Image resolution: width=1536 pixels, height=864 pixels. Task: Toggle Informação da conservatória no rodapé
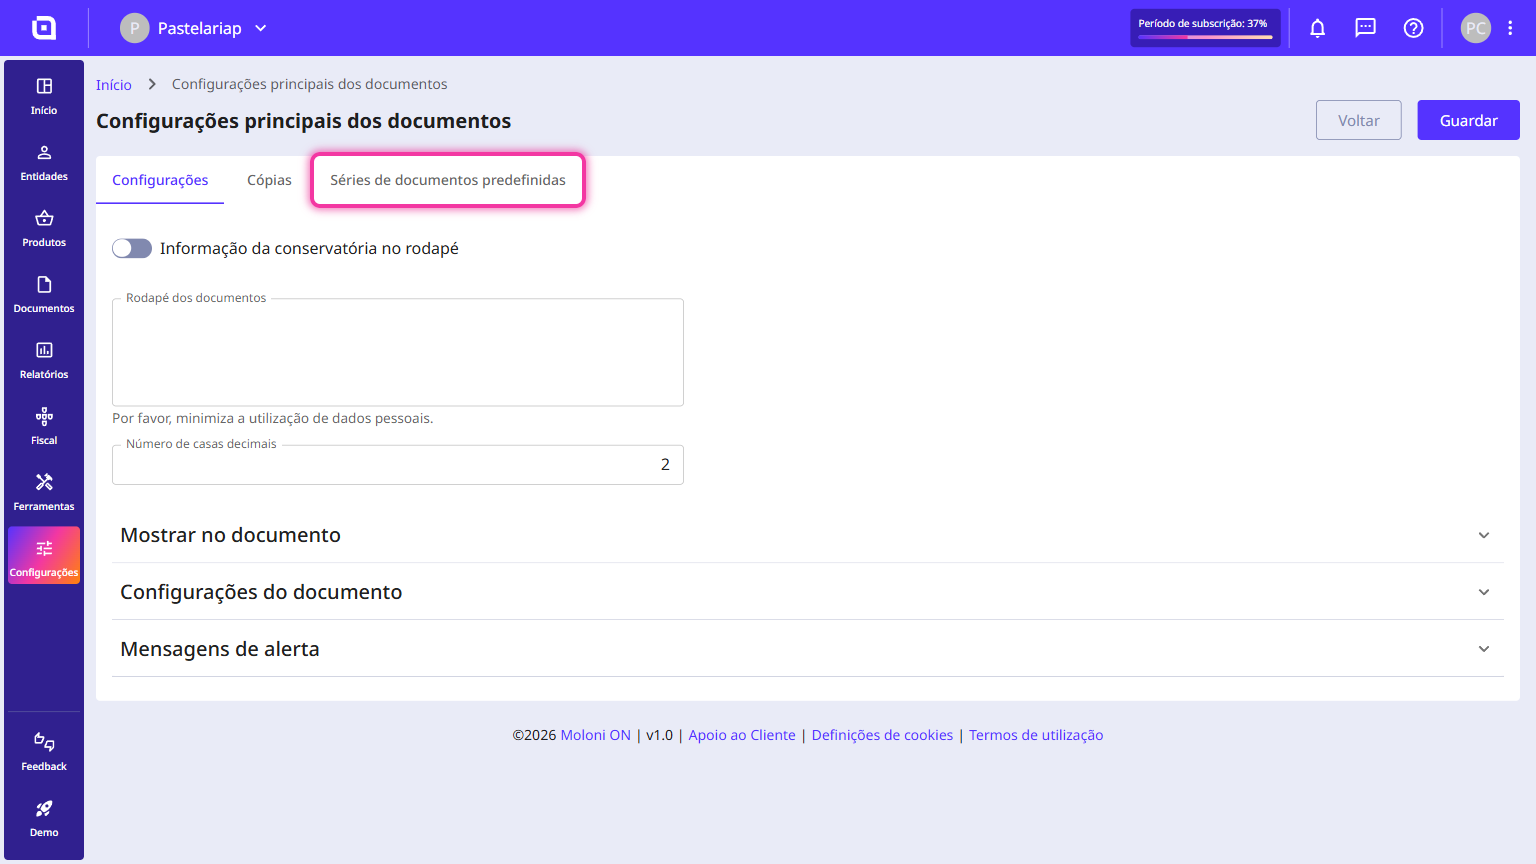point(132,248)
